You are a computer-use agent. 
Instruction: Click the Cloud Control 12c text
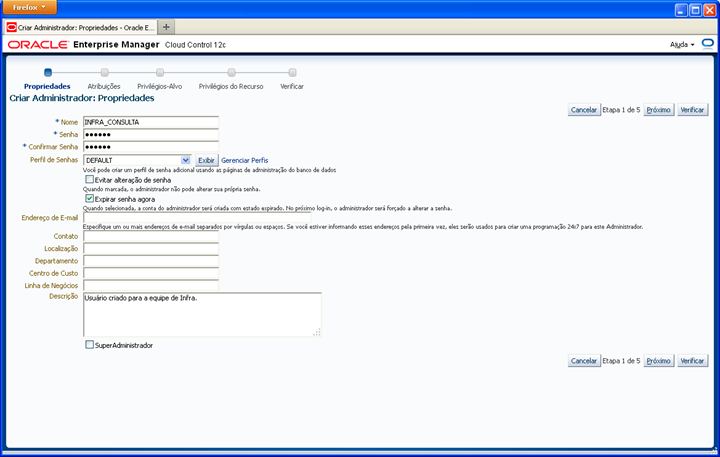tap(196, 45)
